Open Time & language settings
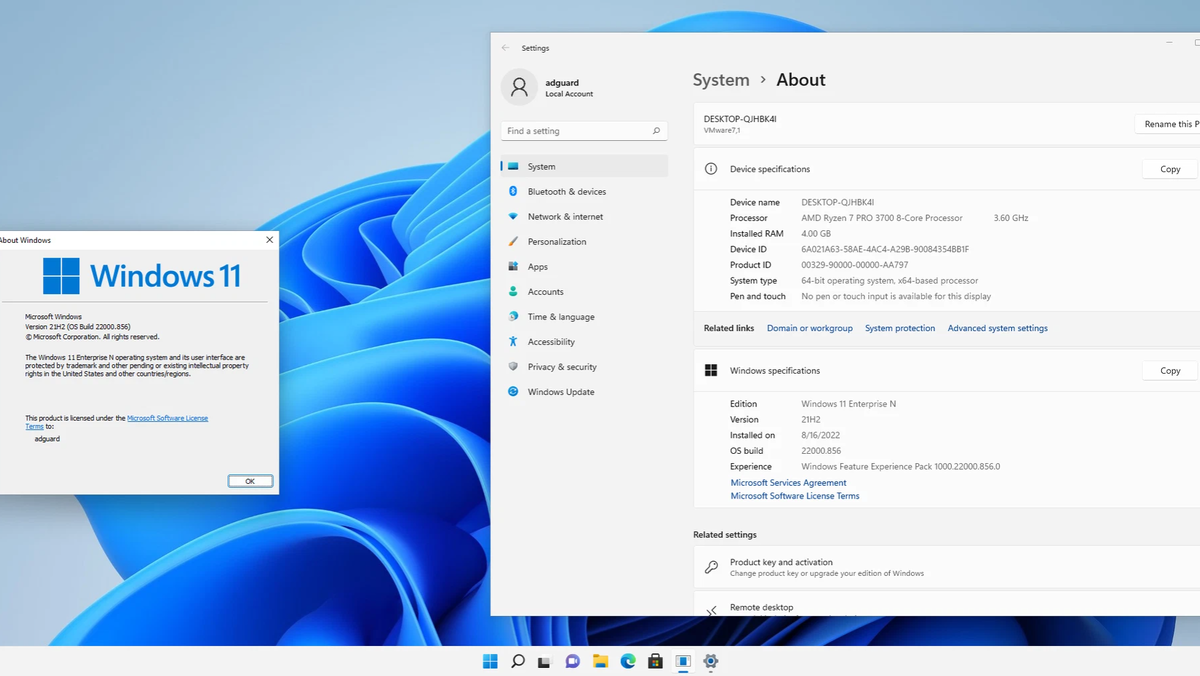Image resolution: width=1200 pixels, height=676 pixels. click(x=584, y=316)
